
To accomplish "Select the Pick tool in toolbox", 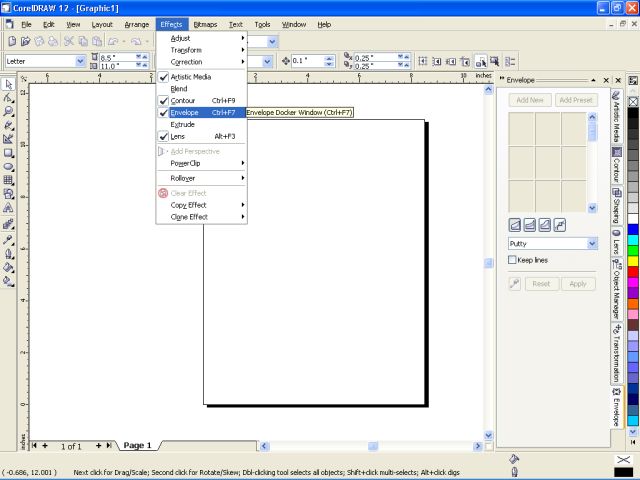I will [8, 84].
